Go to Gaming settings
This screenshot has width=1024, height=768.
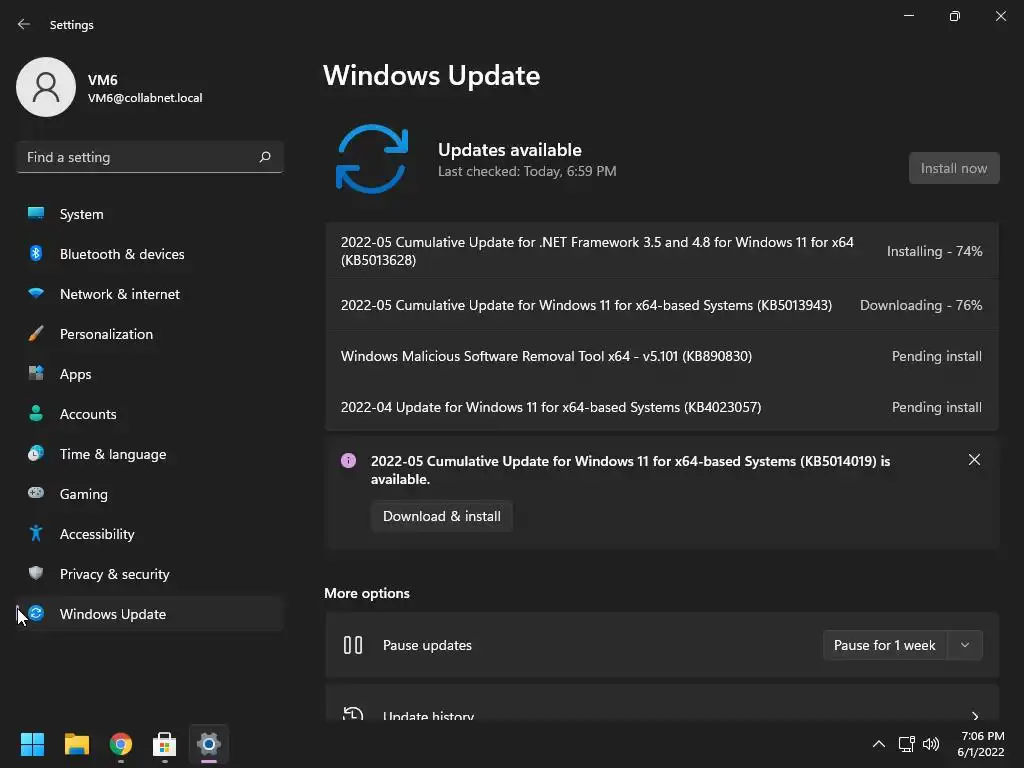point(150,494)
